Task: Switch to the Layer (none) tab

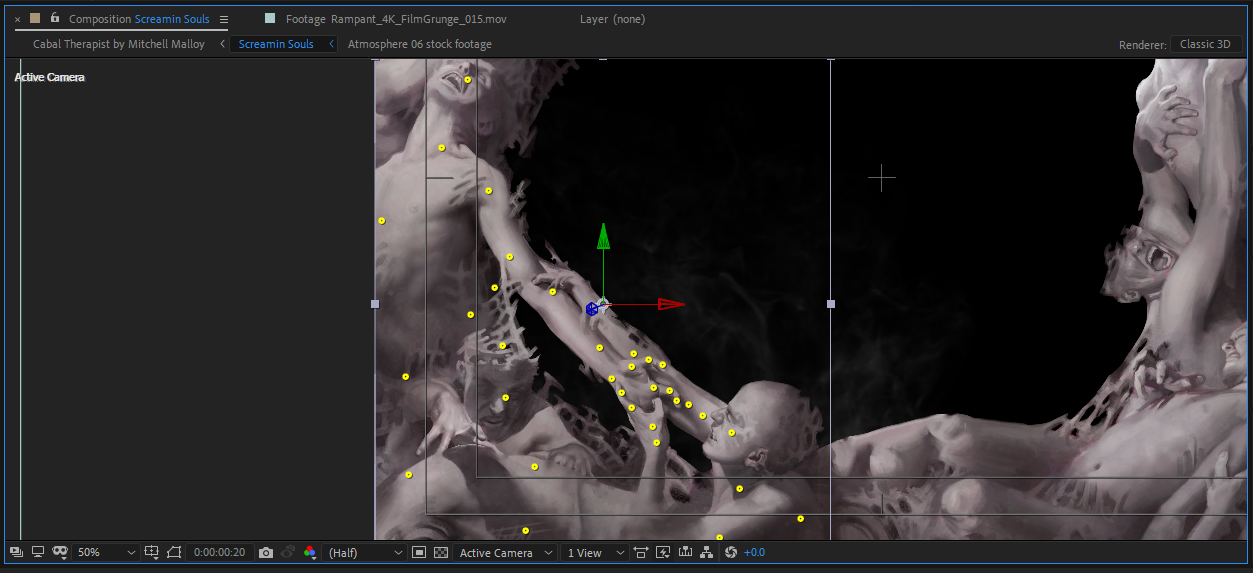Action: pos(613,19)
